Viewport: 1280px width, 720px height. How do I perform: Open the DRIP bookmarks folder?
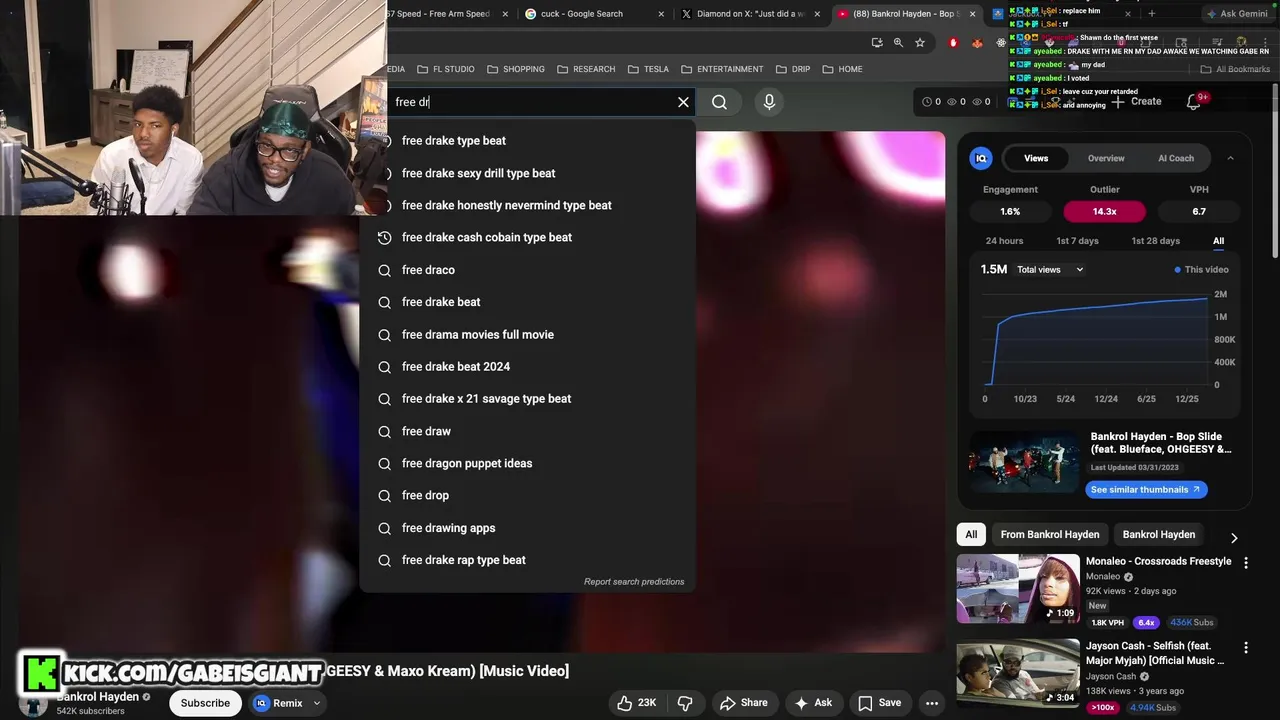point(791,69)
